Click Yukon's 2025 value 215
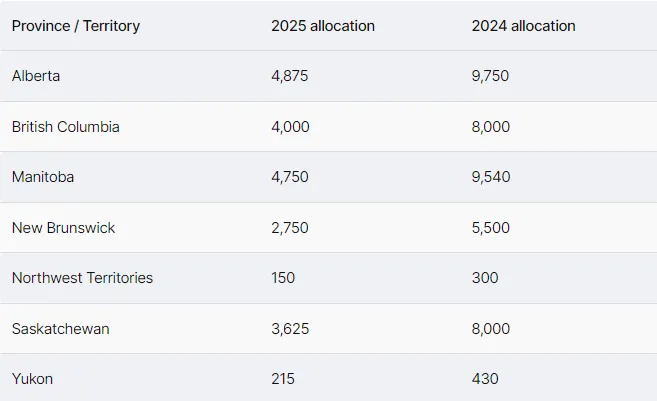The height and width of the screenshot is (401, 657). click(x=283, y=379)
